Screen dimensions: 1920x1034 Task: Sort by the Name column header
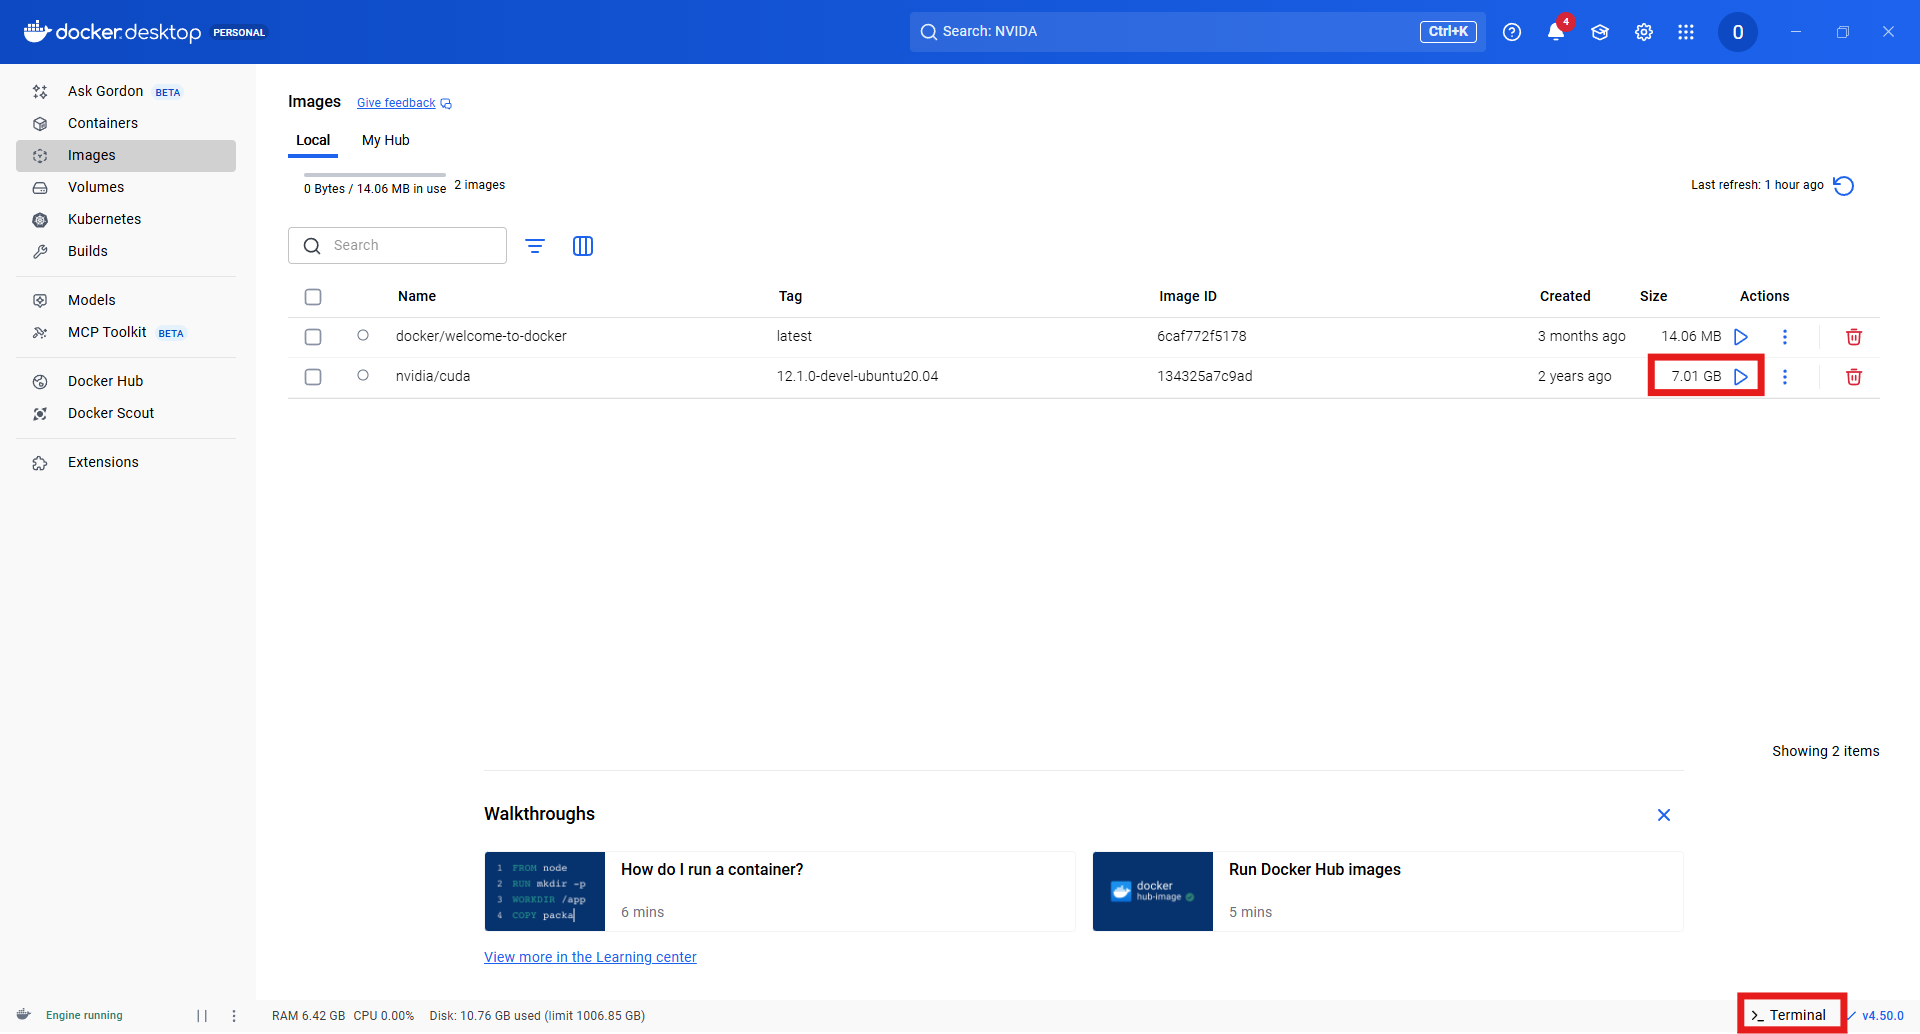pos(417,296)
